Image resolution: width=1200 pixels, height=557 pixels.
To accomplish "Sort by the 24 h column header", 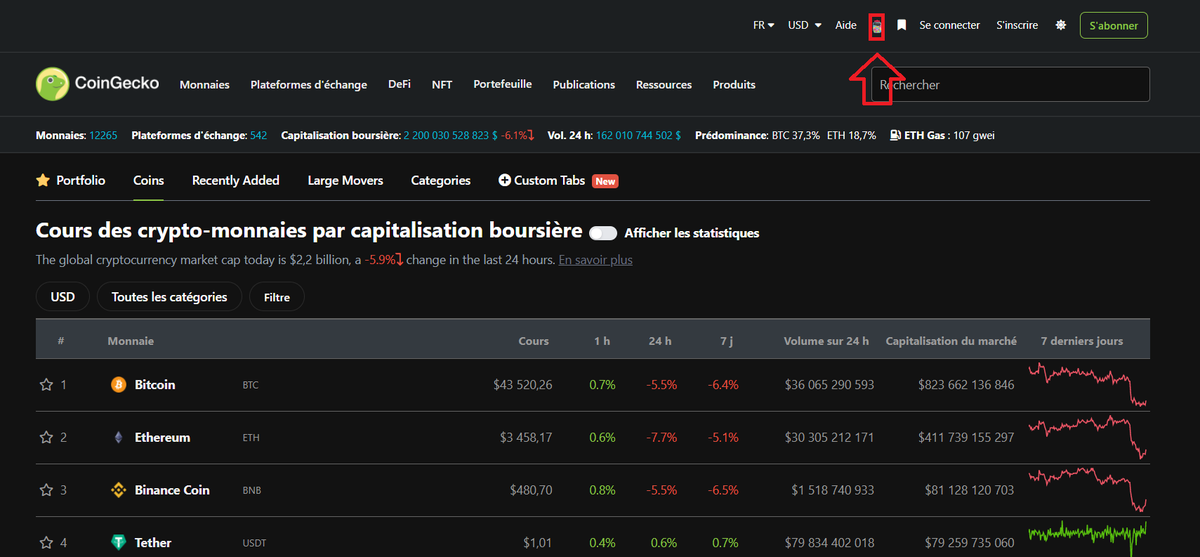I will click(x=660, y=341).
